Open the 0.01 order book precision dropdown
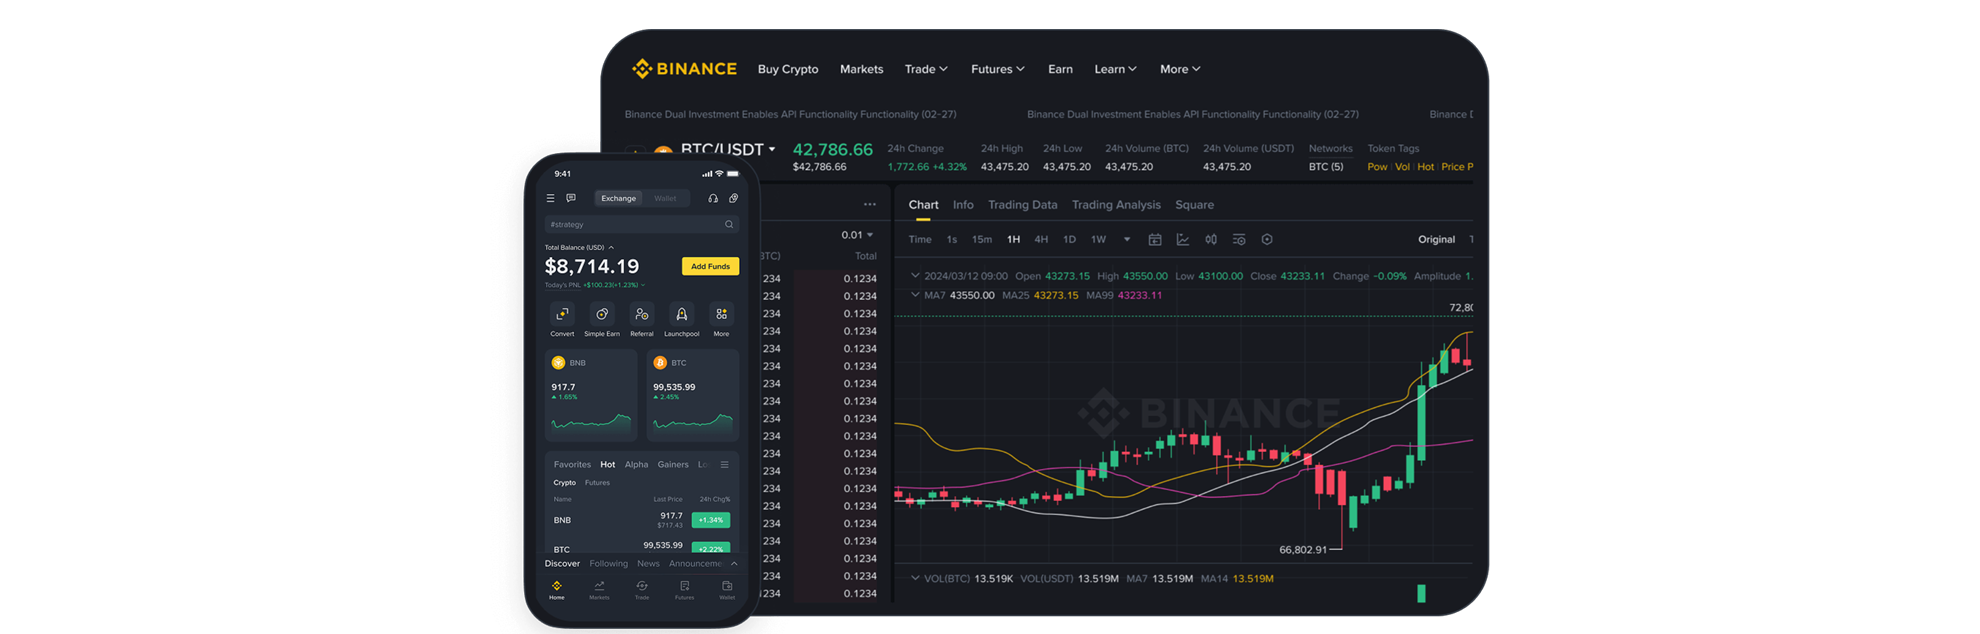This screenshot has height=634, width=1980. click(x=857, y=235)
